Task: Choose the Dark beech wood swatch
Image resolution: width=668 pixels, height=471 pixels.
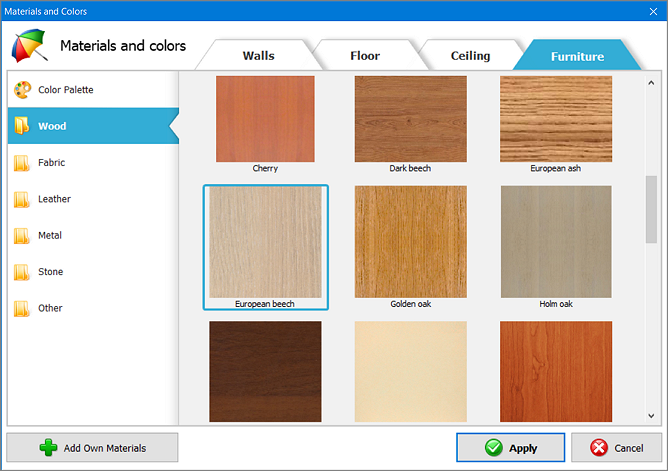Action: point(411,119)
